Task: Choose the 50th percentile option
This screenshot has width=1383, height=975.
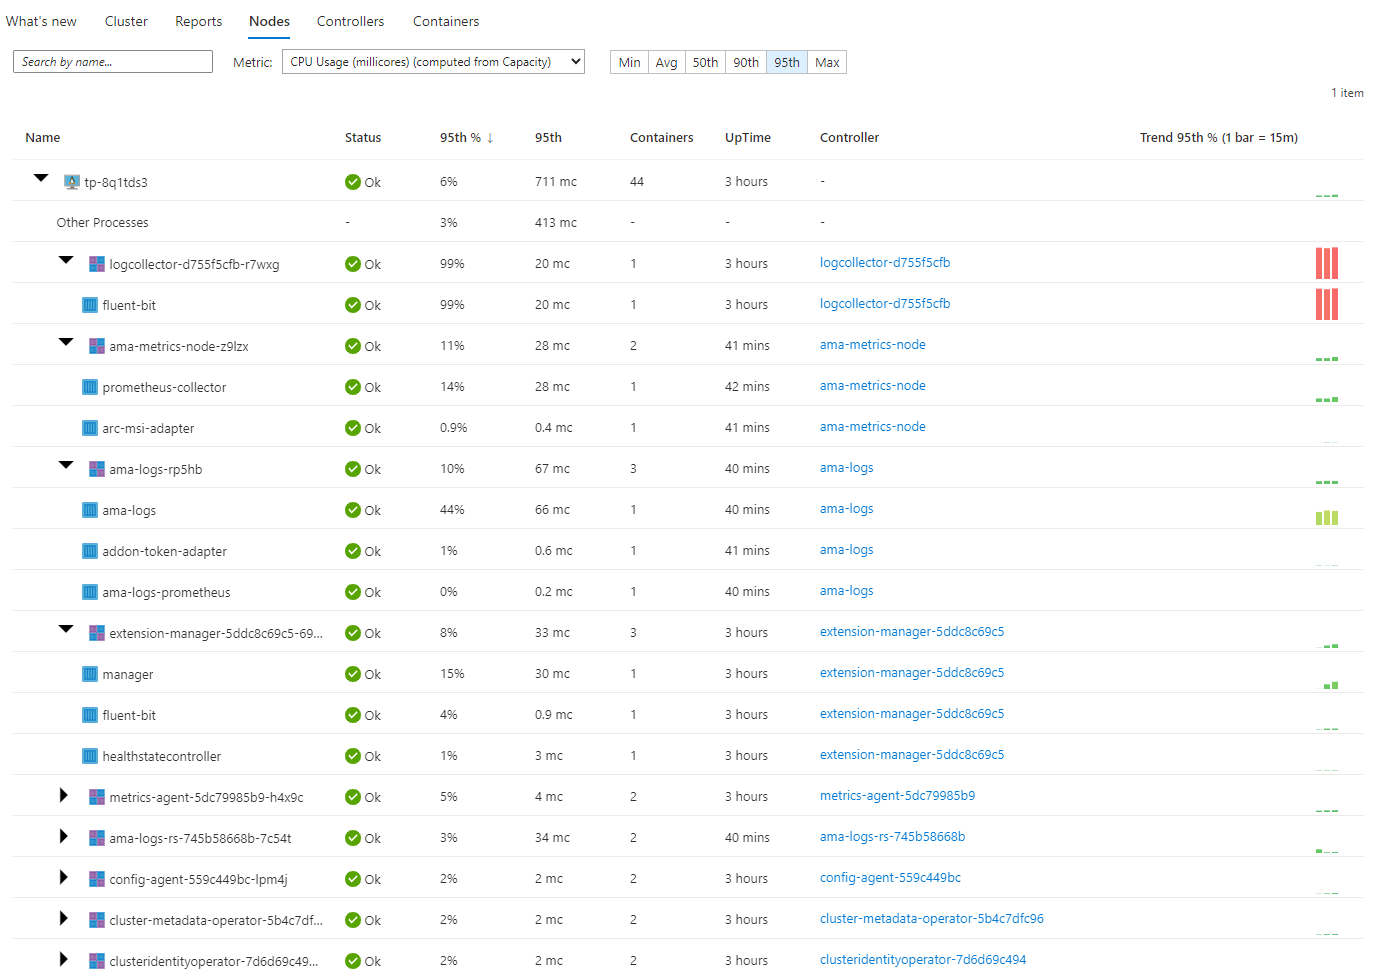Action: click(x=705, y=62)
